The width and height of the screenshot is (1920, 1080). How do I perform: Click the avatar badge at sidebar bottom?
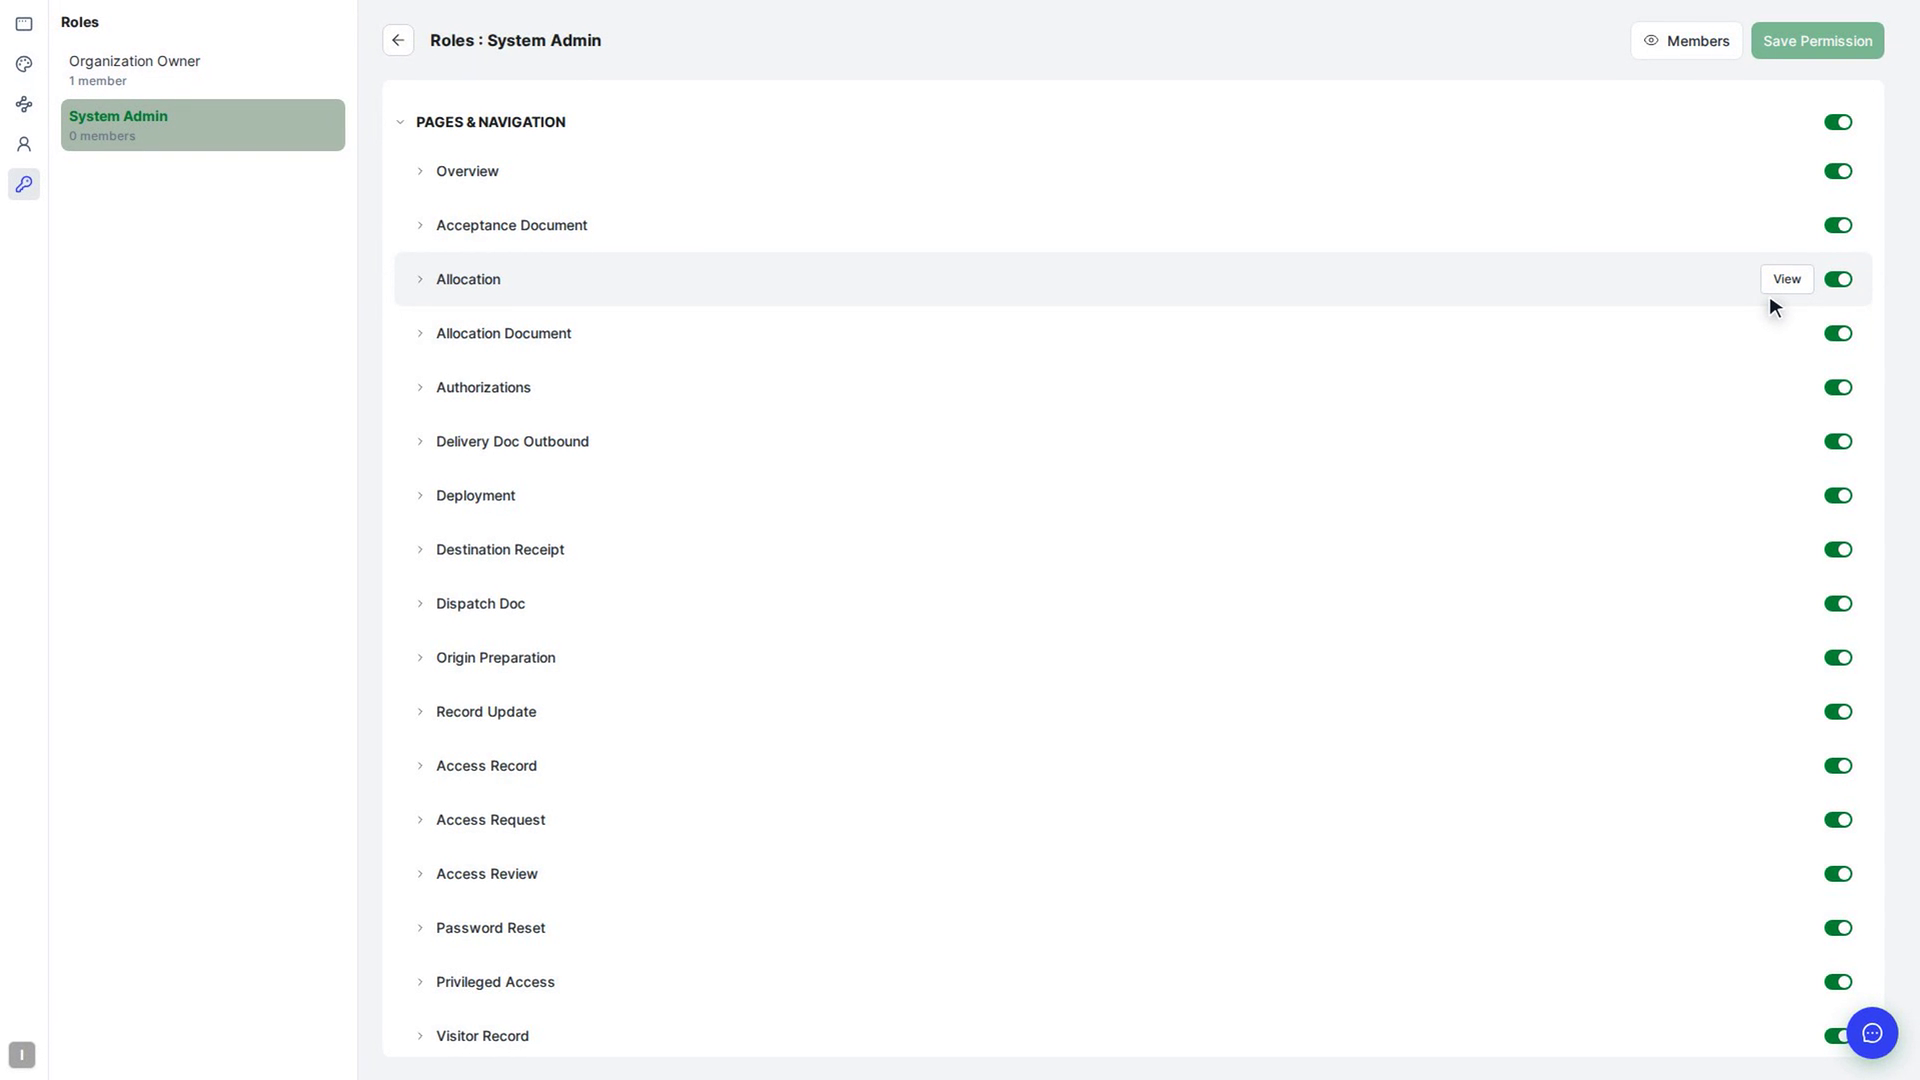[22, 1054]
